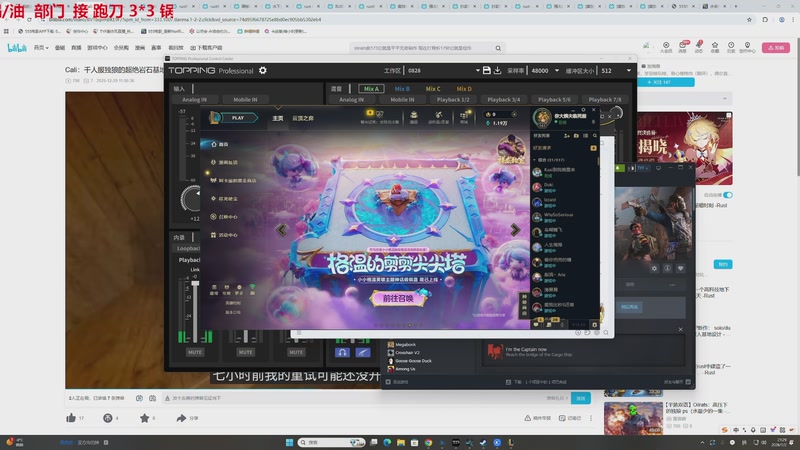The height and width of the screenshot is (450, 800).
Task: Adjust the Playback Link fader handle
Action: [x=195, y=283]
